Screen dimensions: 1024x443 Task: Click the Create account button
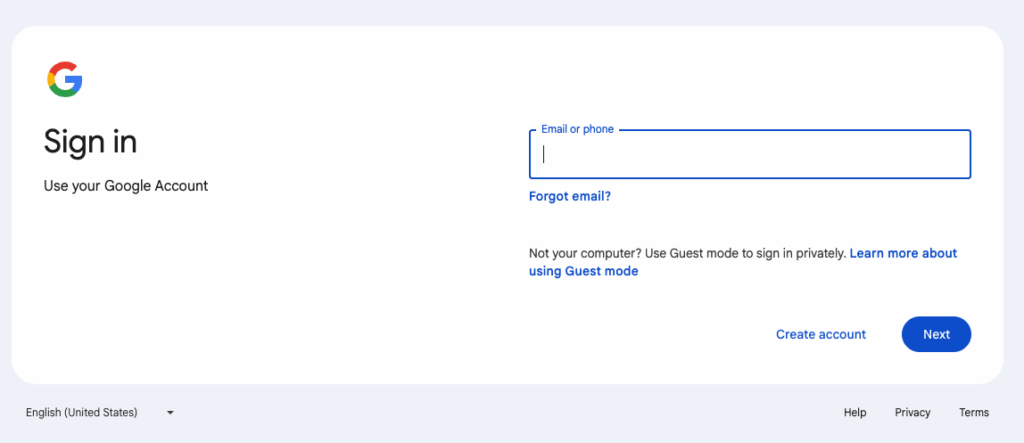point(821,335)
